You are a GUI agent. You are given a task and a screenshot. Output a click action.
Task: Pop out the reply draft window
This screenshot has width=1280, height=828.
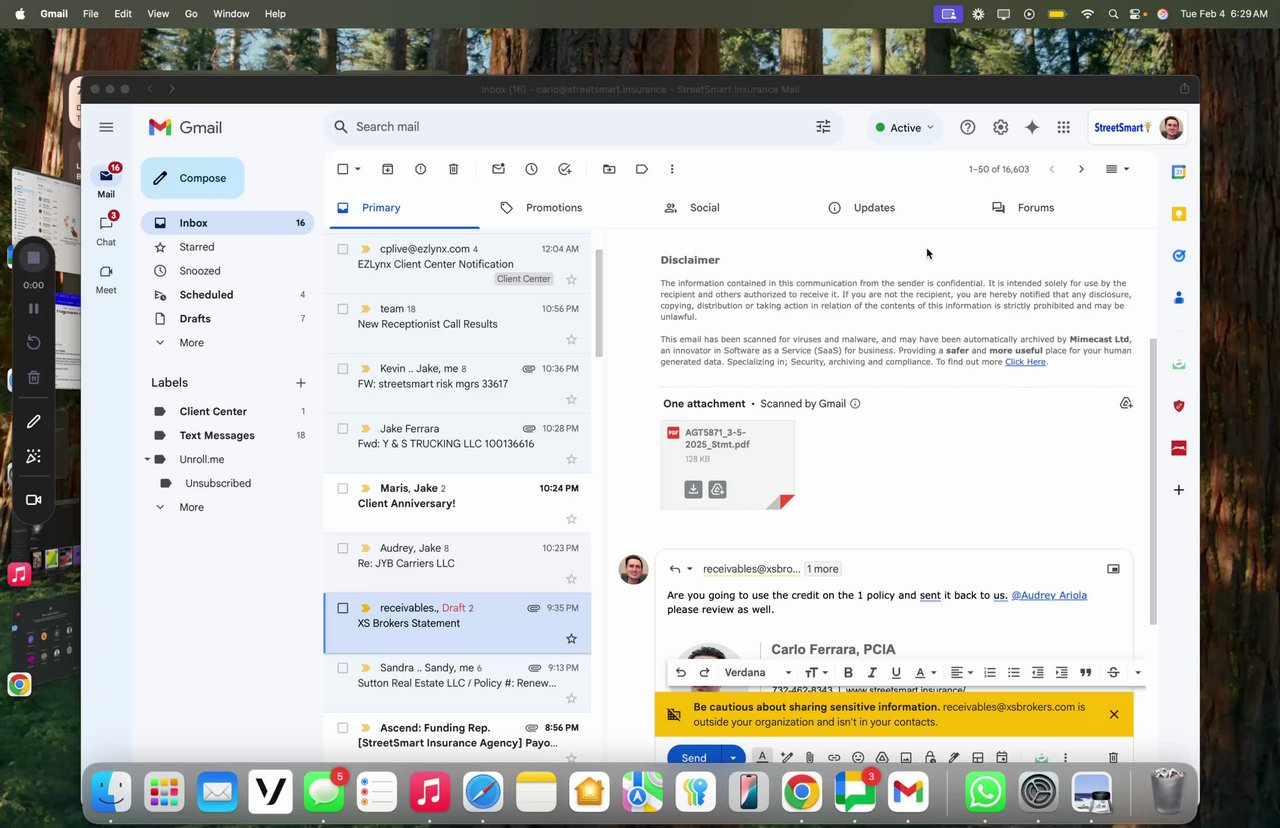(1113, 569)
